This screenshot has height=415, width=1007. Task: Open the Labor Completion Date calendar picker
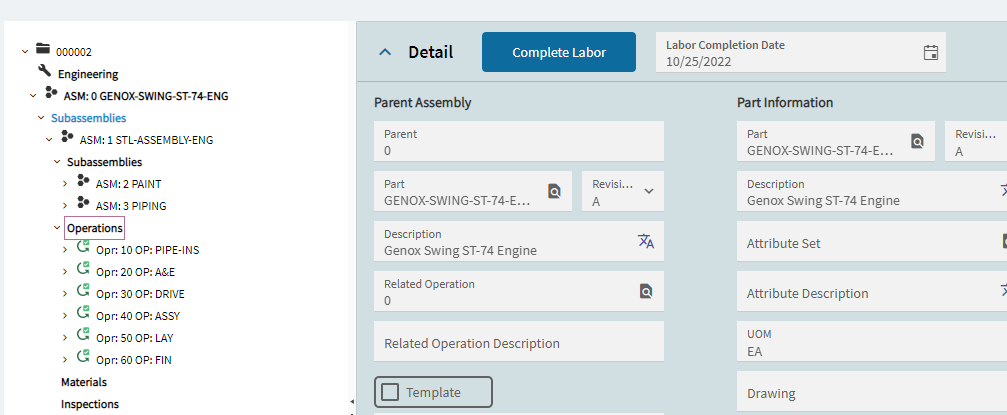pyautogui.click(x=930, y=52)
